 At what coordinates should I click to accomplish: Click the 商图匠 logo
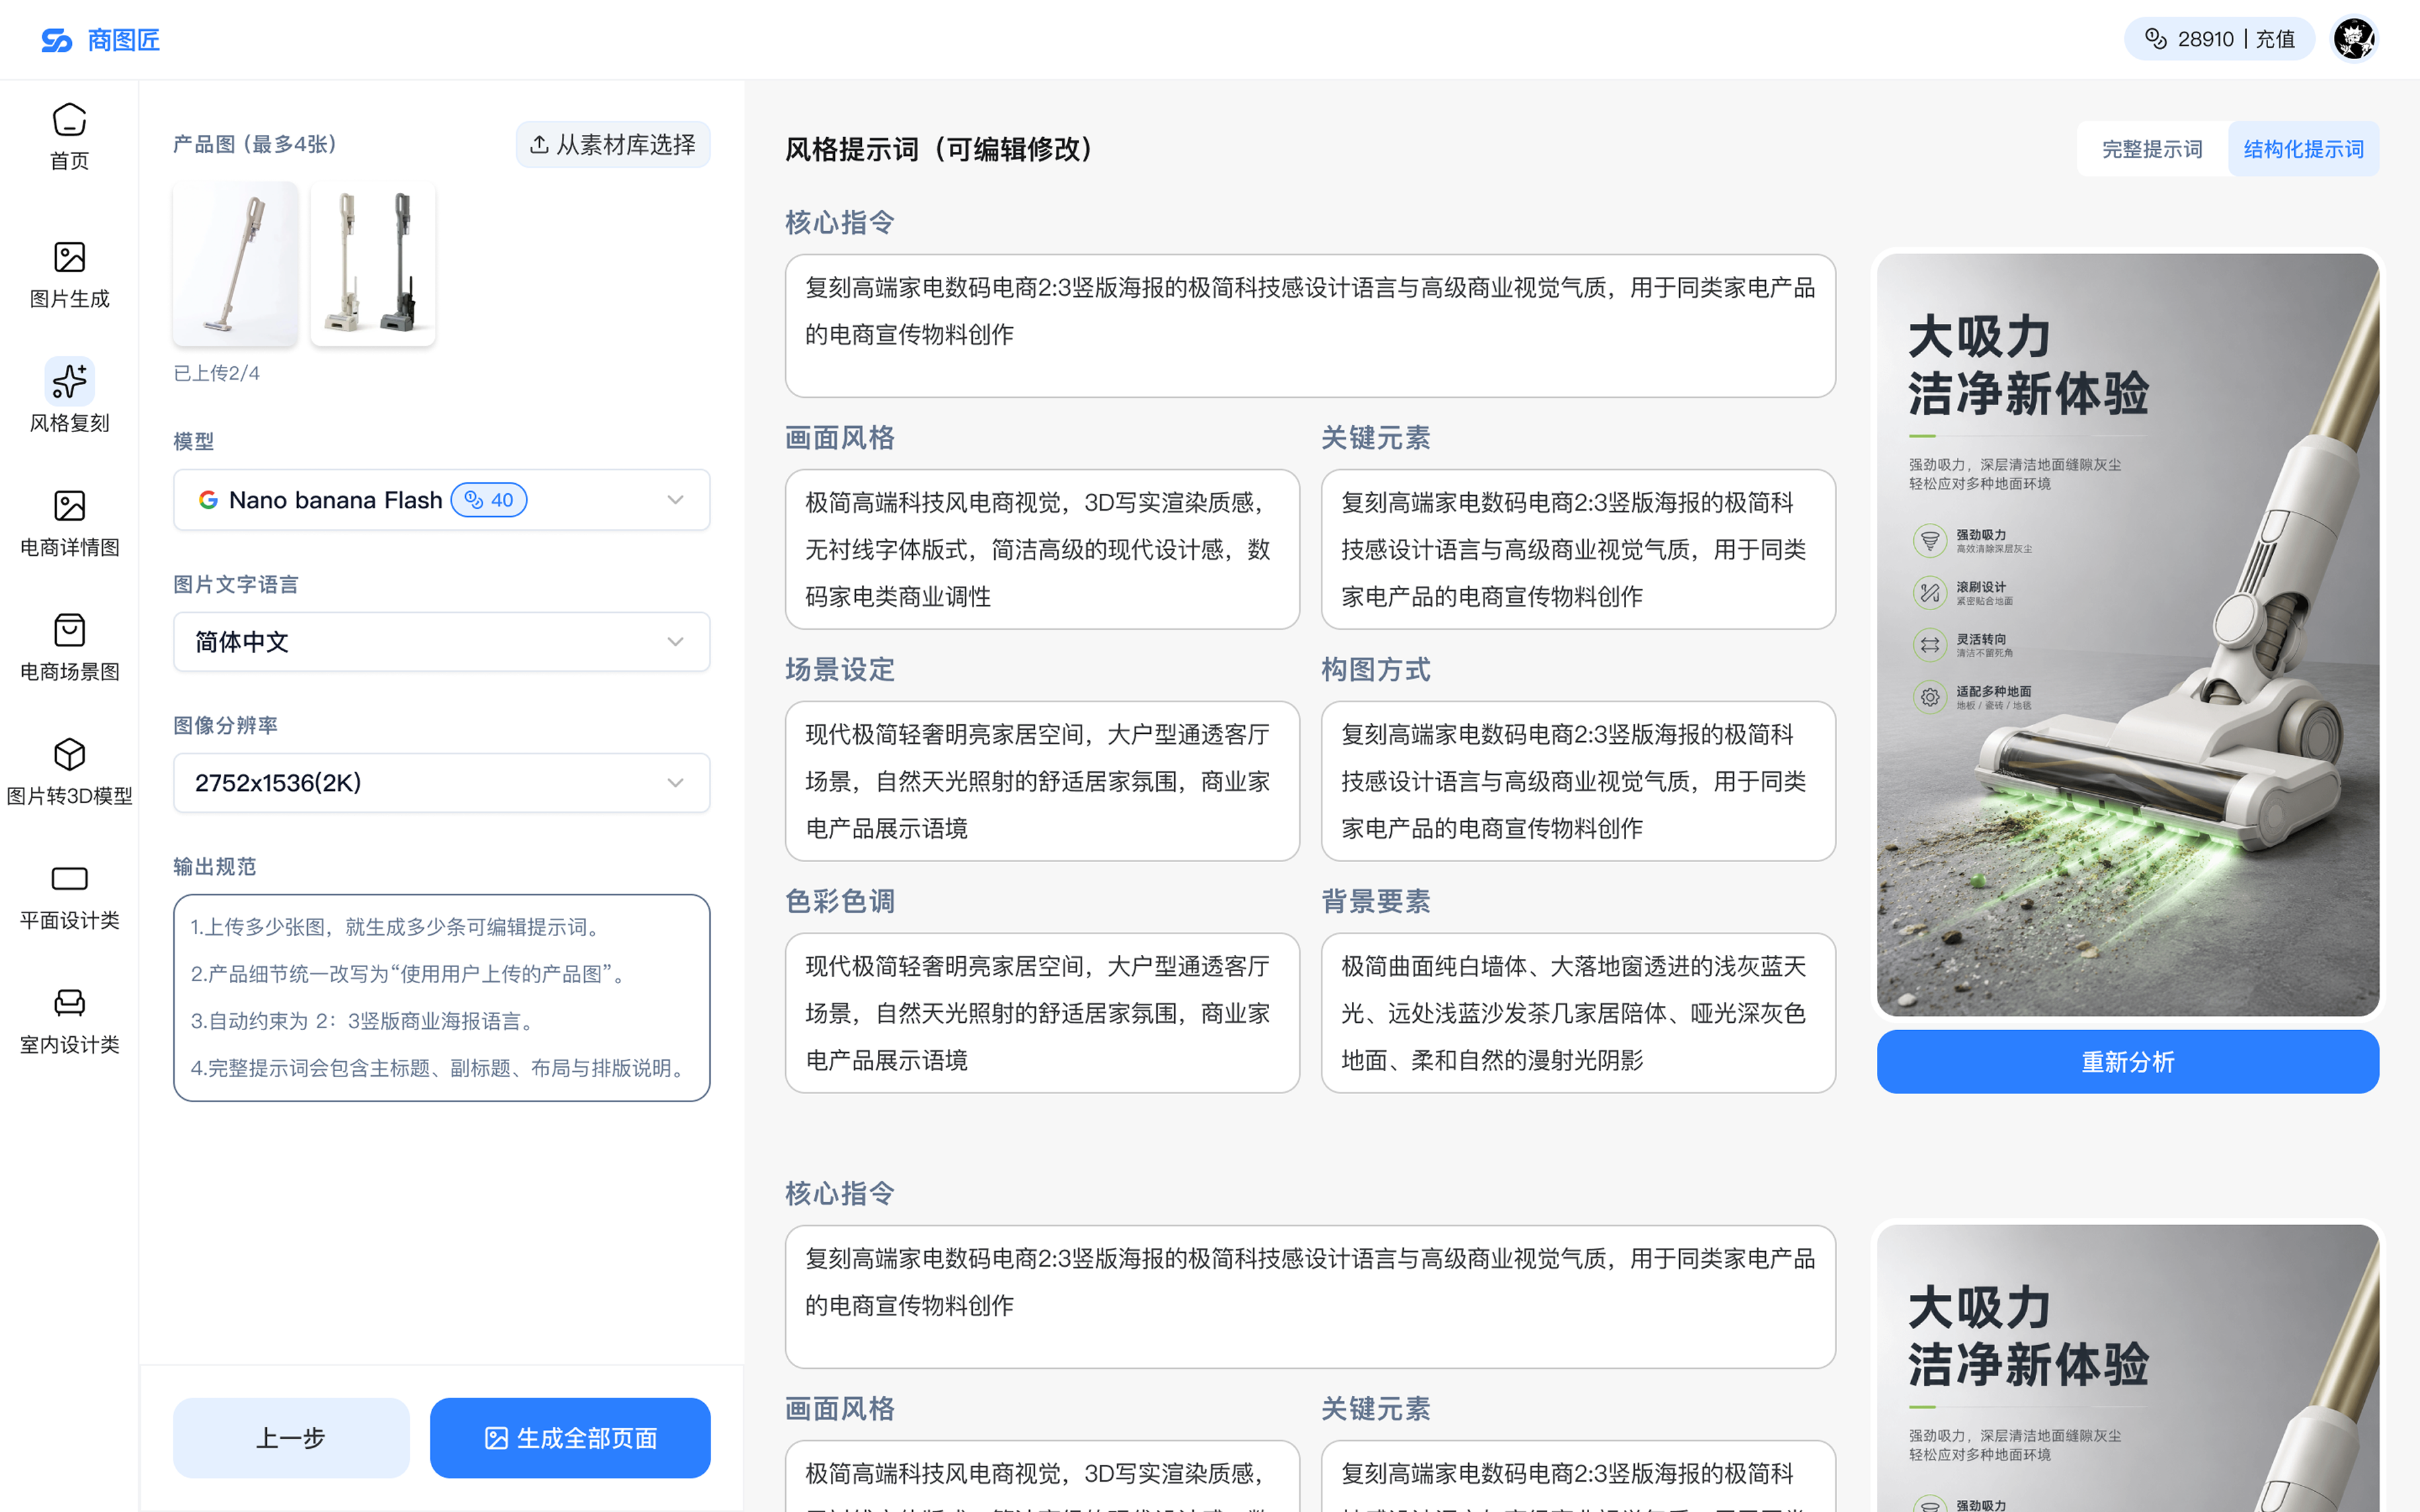(x=100, y=40)
